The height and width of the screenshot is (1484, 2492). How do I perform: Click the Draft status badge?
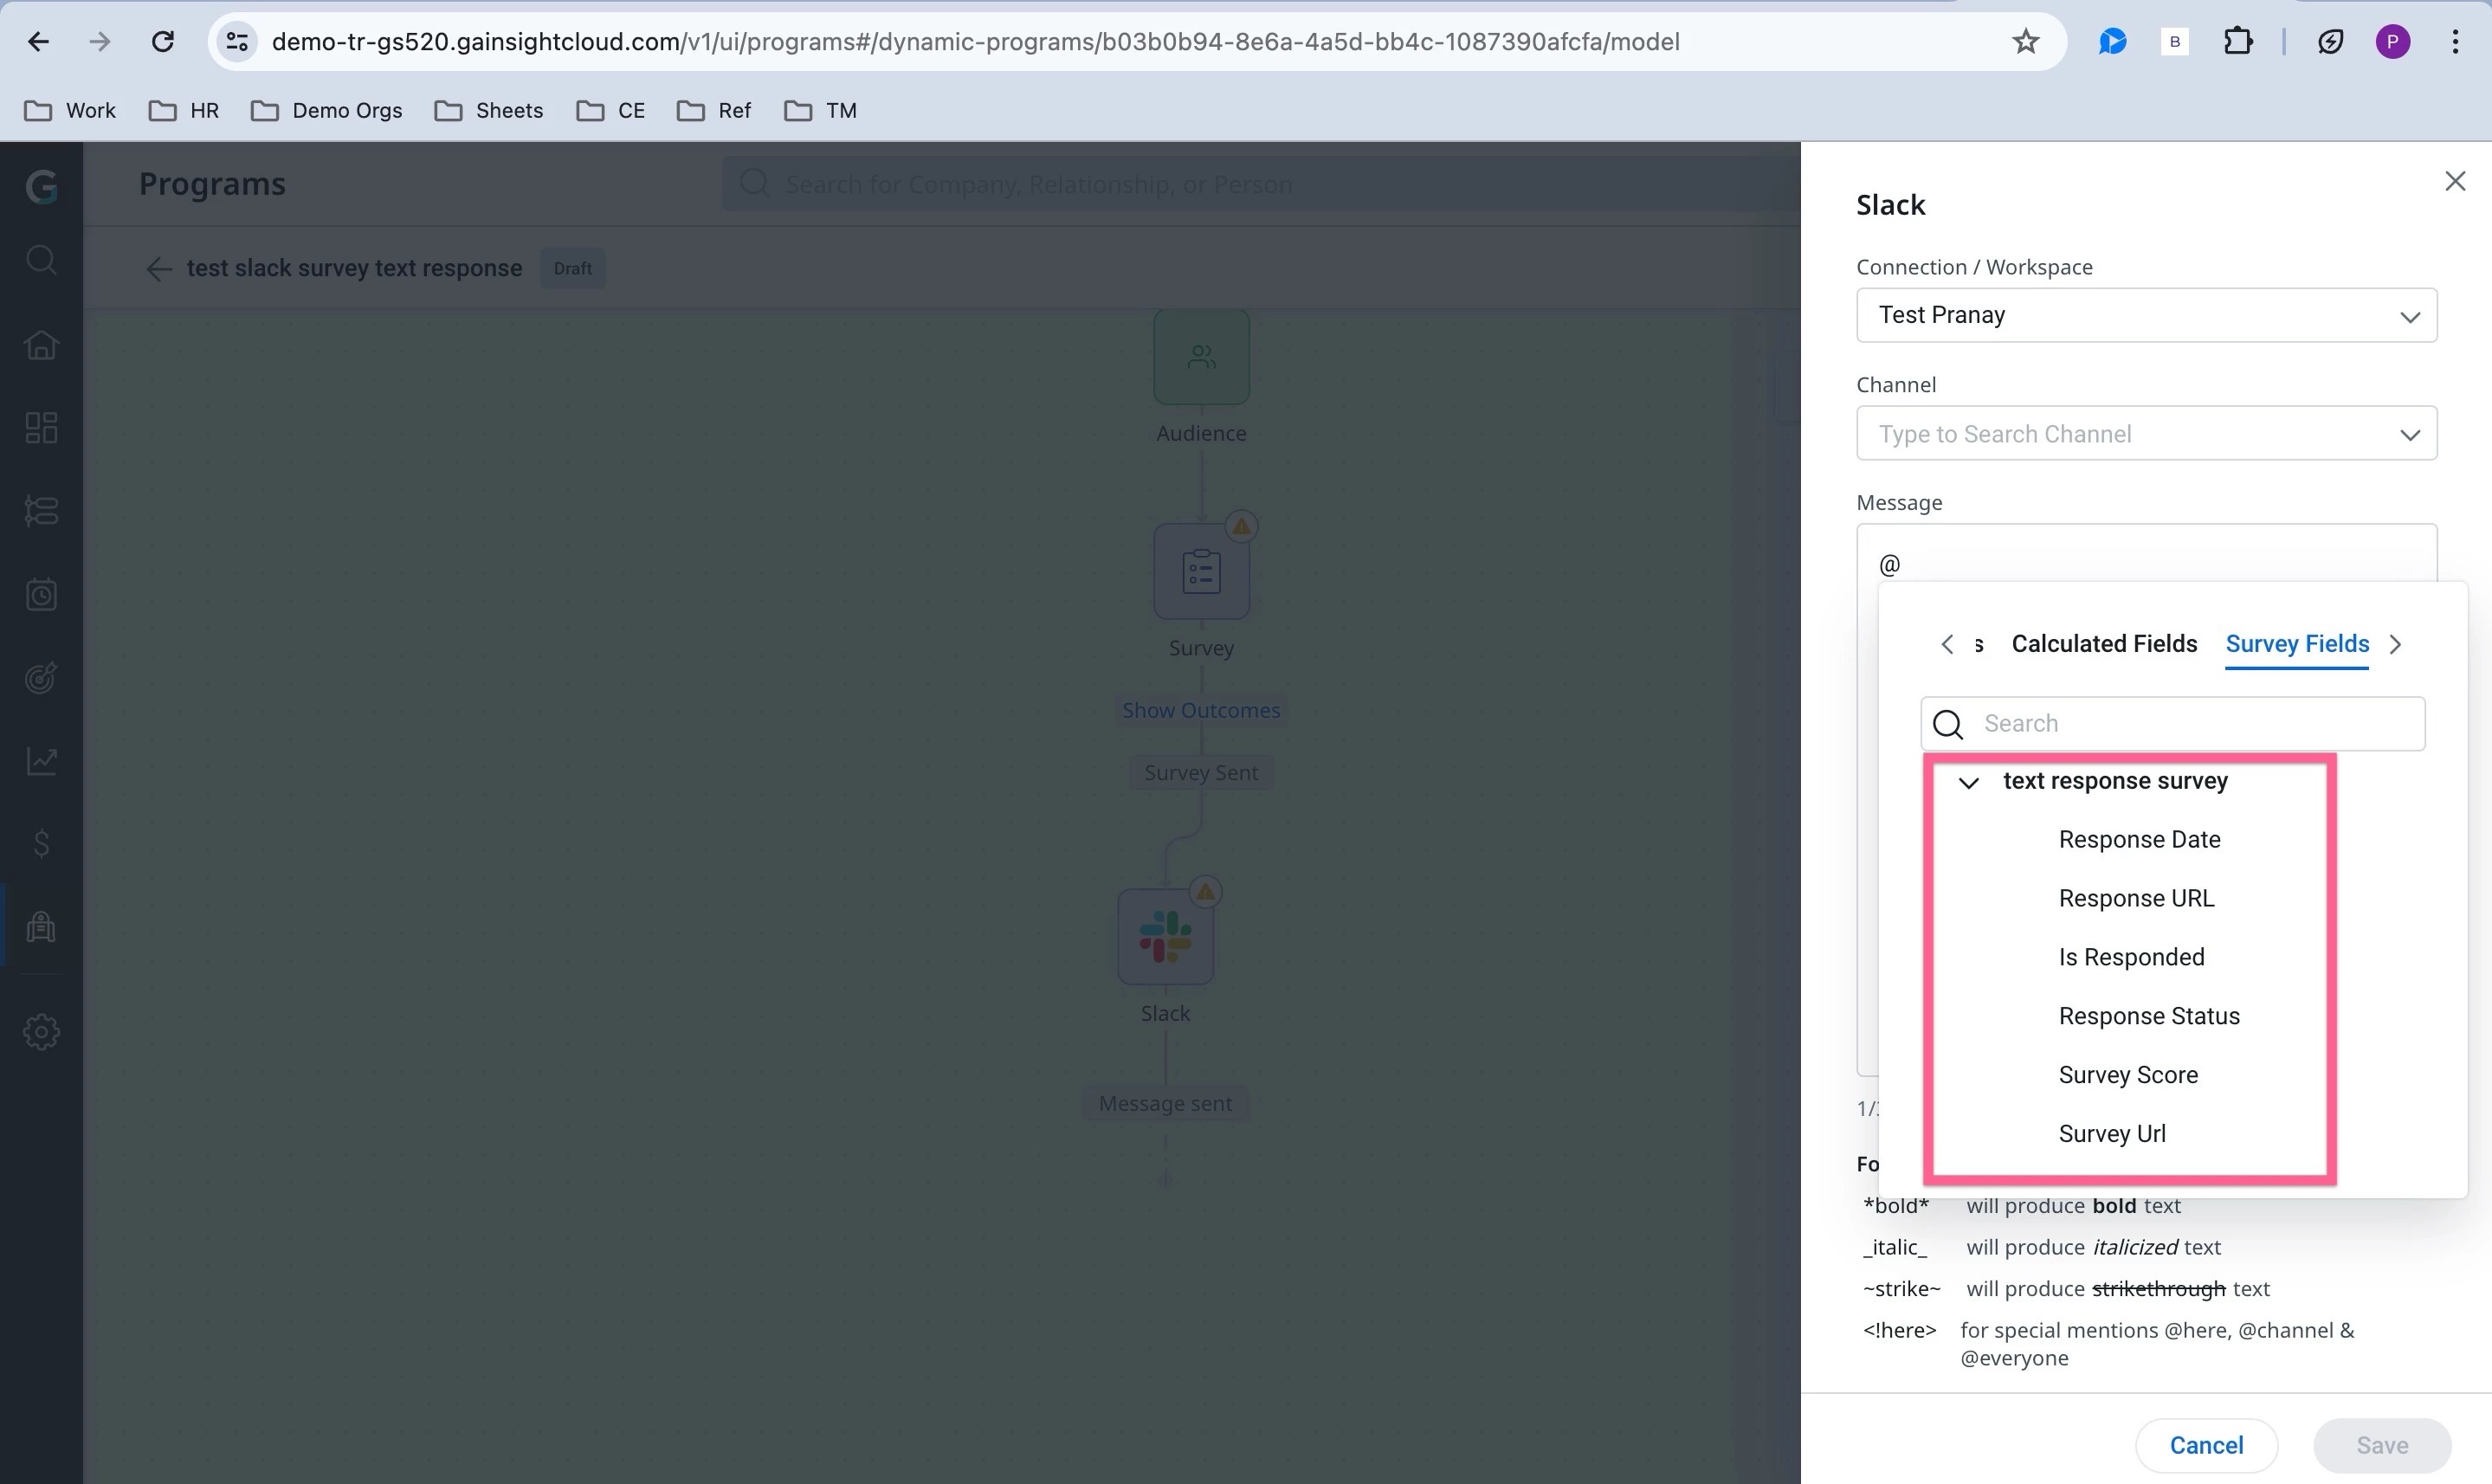pyautogui.click(x=573, y=268)
